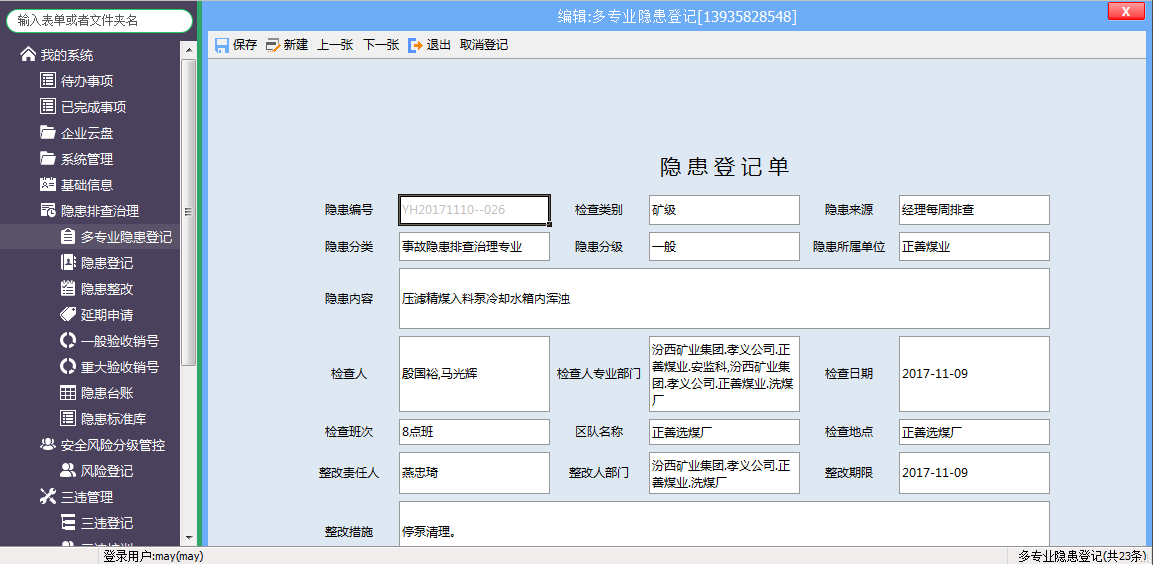
Task: Click the 整改期限 date field
Action: [974, 472]
